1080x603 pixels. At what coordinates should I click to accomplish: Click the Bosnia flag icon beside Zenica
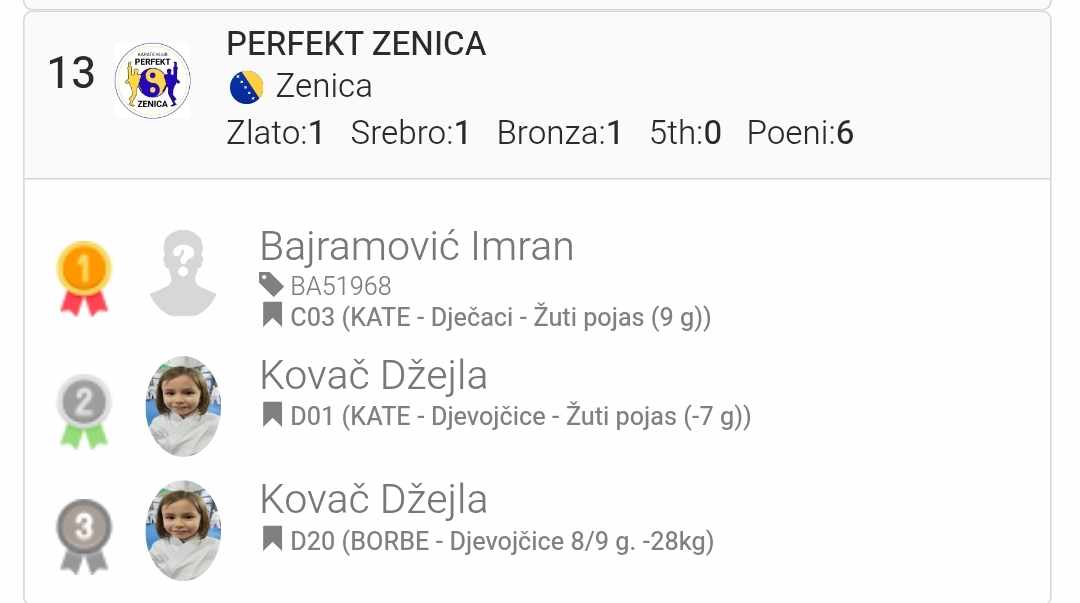pyautogui.click(x=246, y=87)
